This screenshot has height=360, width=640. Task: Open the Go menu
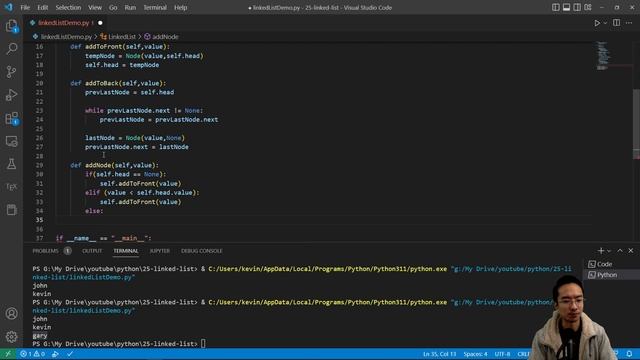point(113,7)
